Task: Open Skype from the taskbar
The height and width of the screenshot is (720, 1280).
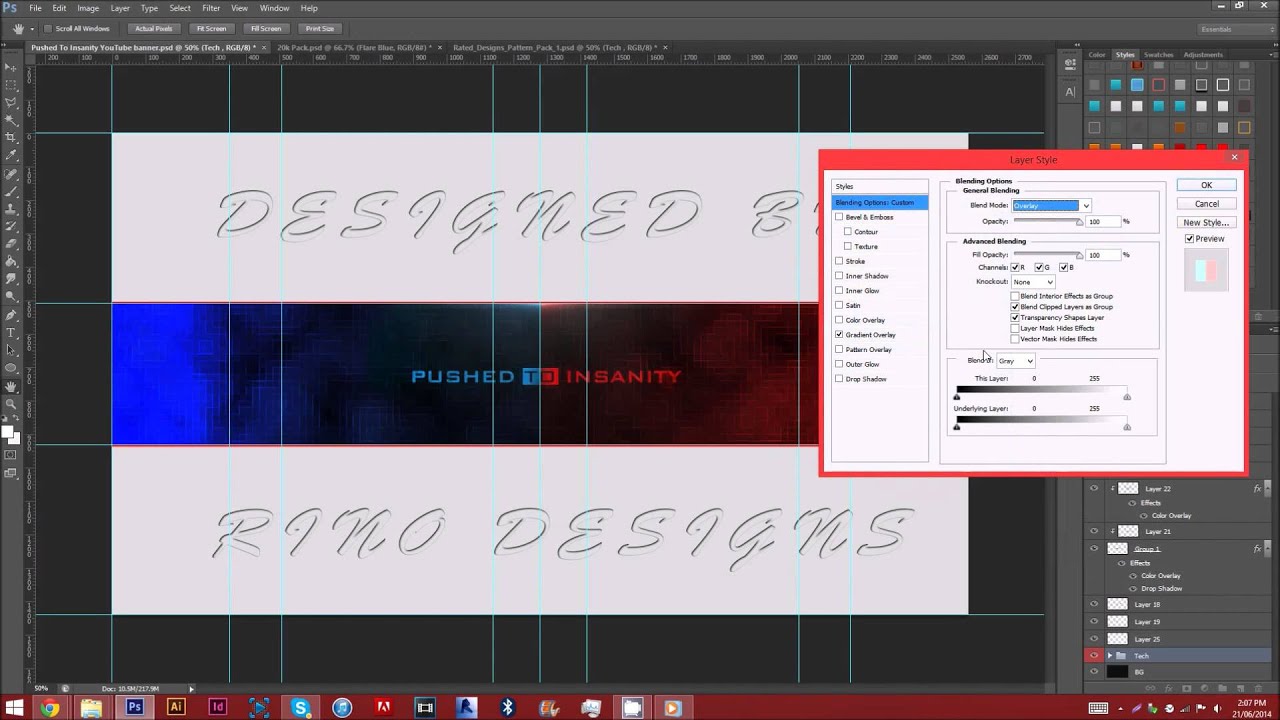Action: (x=300, y=708)
